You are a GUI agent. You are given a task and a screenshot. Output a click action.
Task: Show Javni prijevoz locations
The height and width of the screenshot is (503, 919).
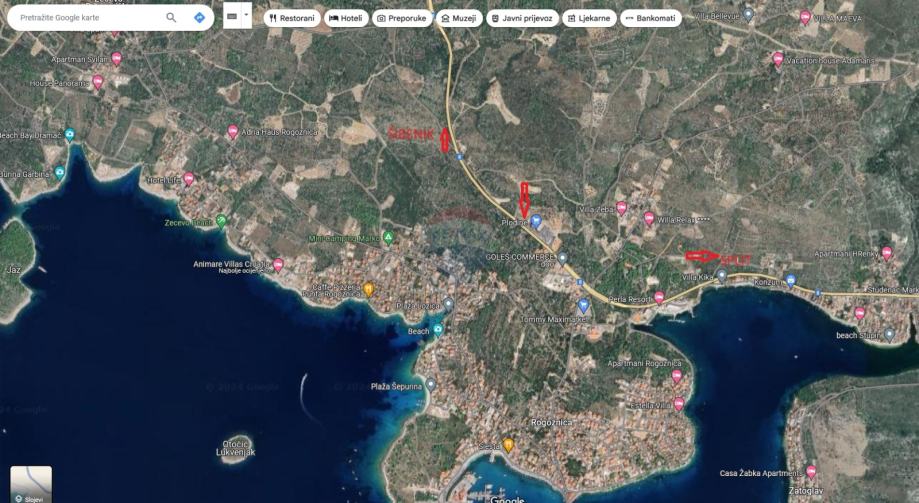tap(522, 18)
